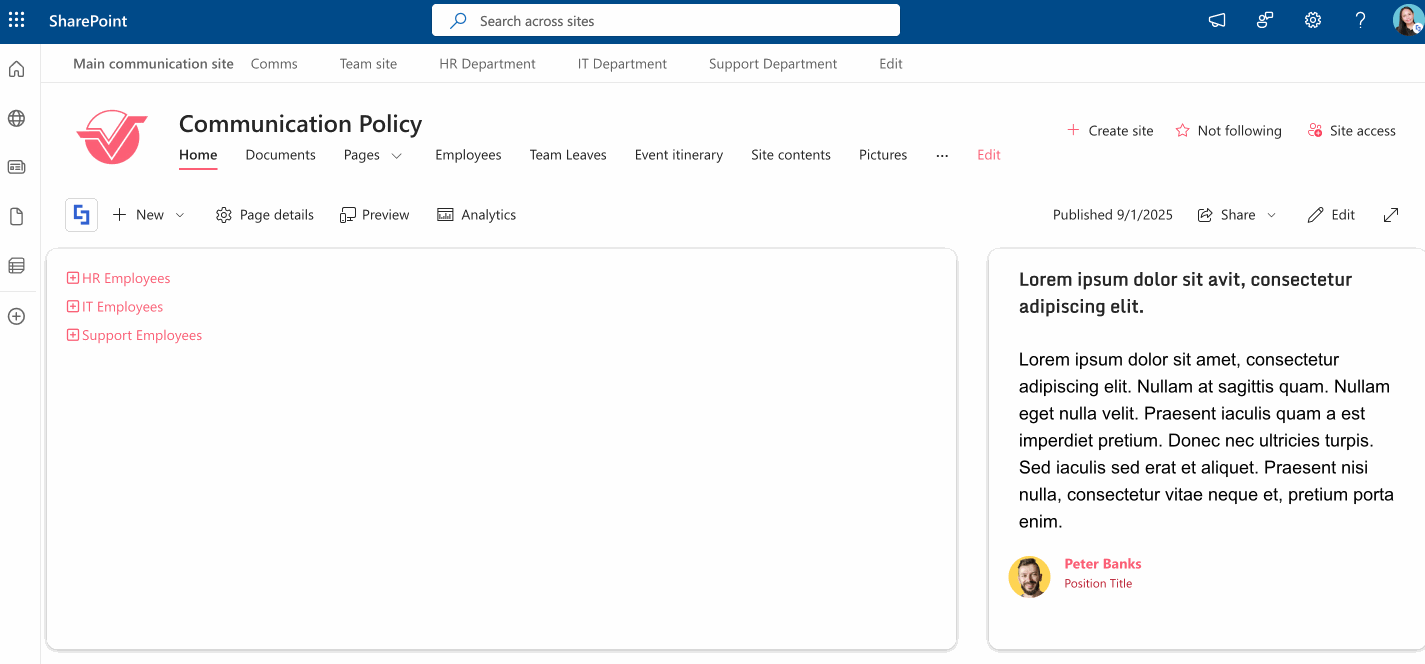Screen dimensions: 1425x664
Task: Open the help question mark icon
Action: click(x=1361, y=20)
